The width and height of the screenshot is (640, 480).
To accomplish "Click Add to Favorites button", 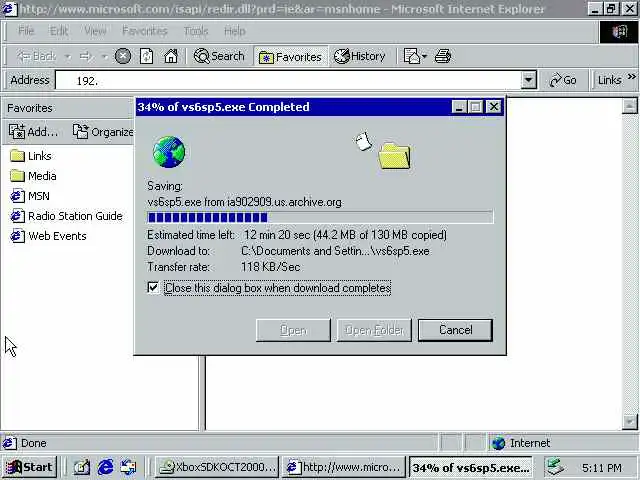I will (x=33, y=131).
